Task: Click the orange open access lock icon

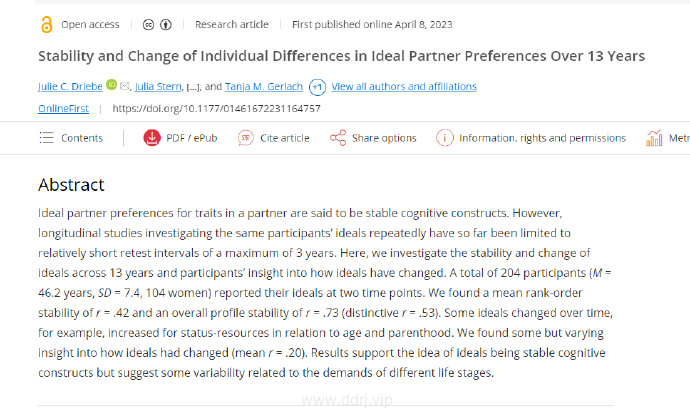Action: (x=46, y=25)
